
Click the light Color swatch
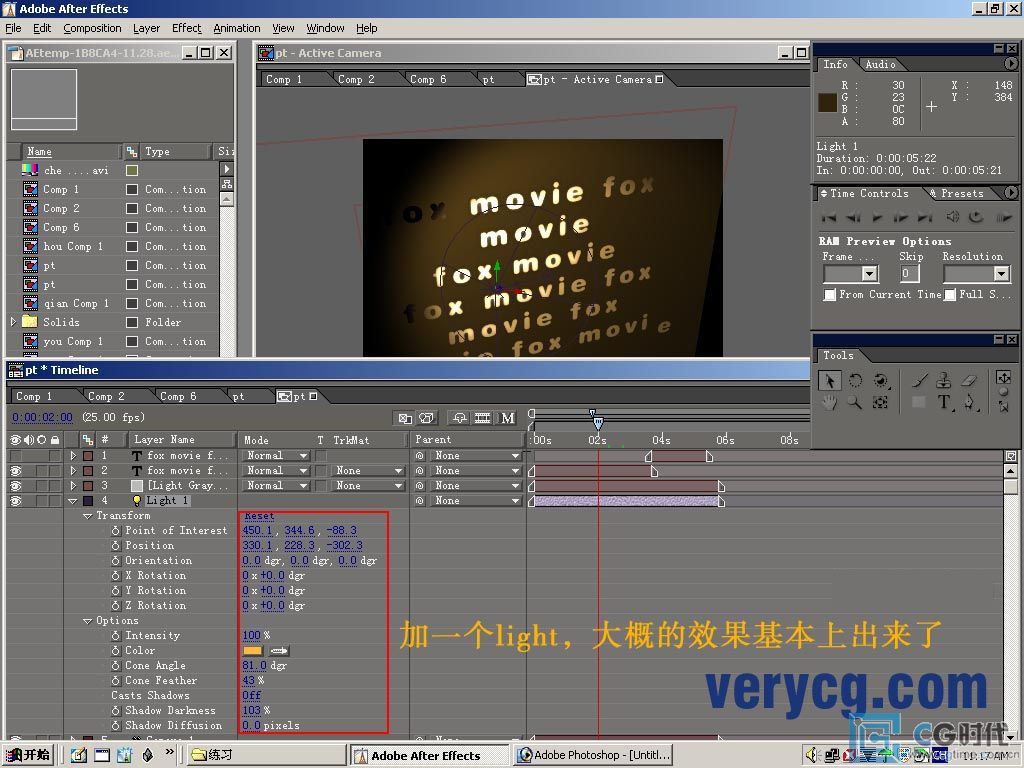click(x=253, y=650)
